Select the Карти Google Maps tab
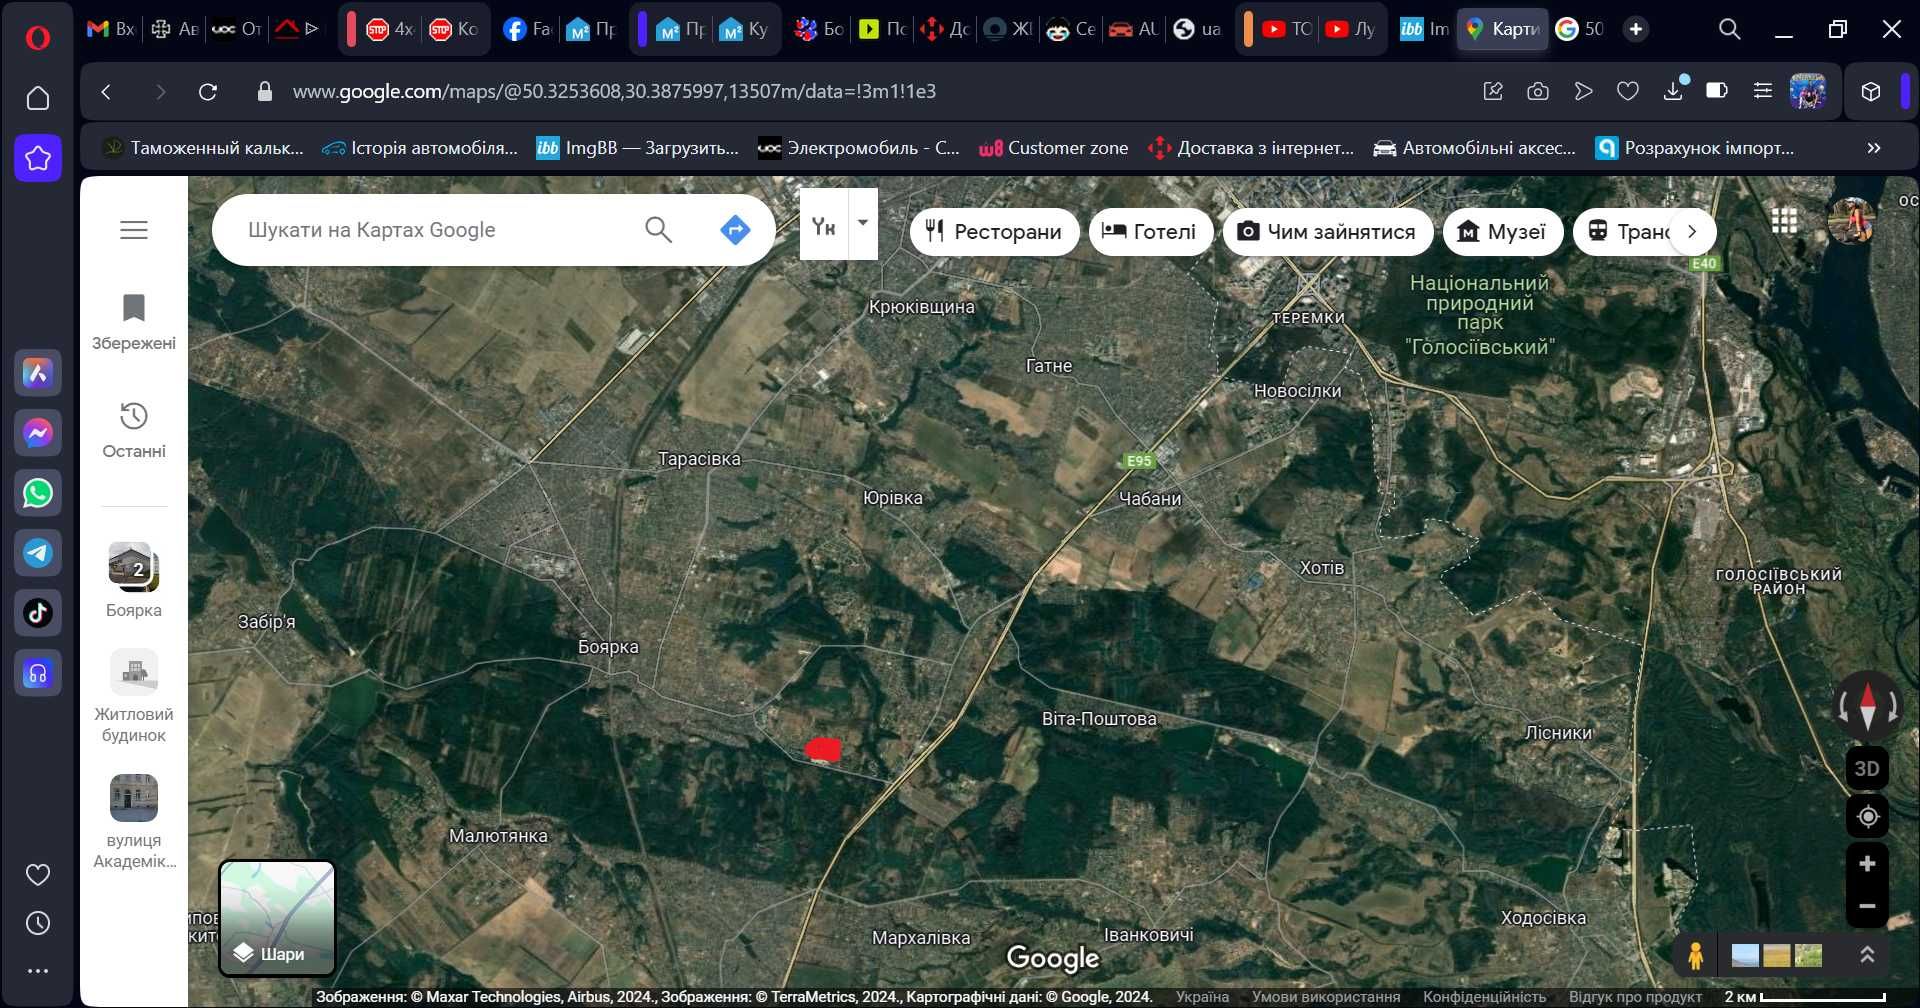Screen dimensions: 1920x1008 coord(1502,30)
